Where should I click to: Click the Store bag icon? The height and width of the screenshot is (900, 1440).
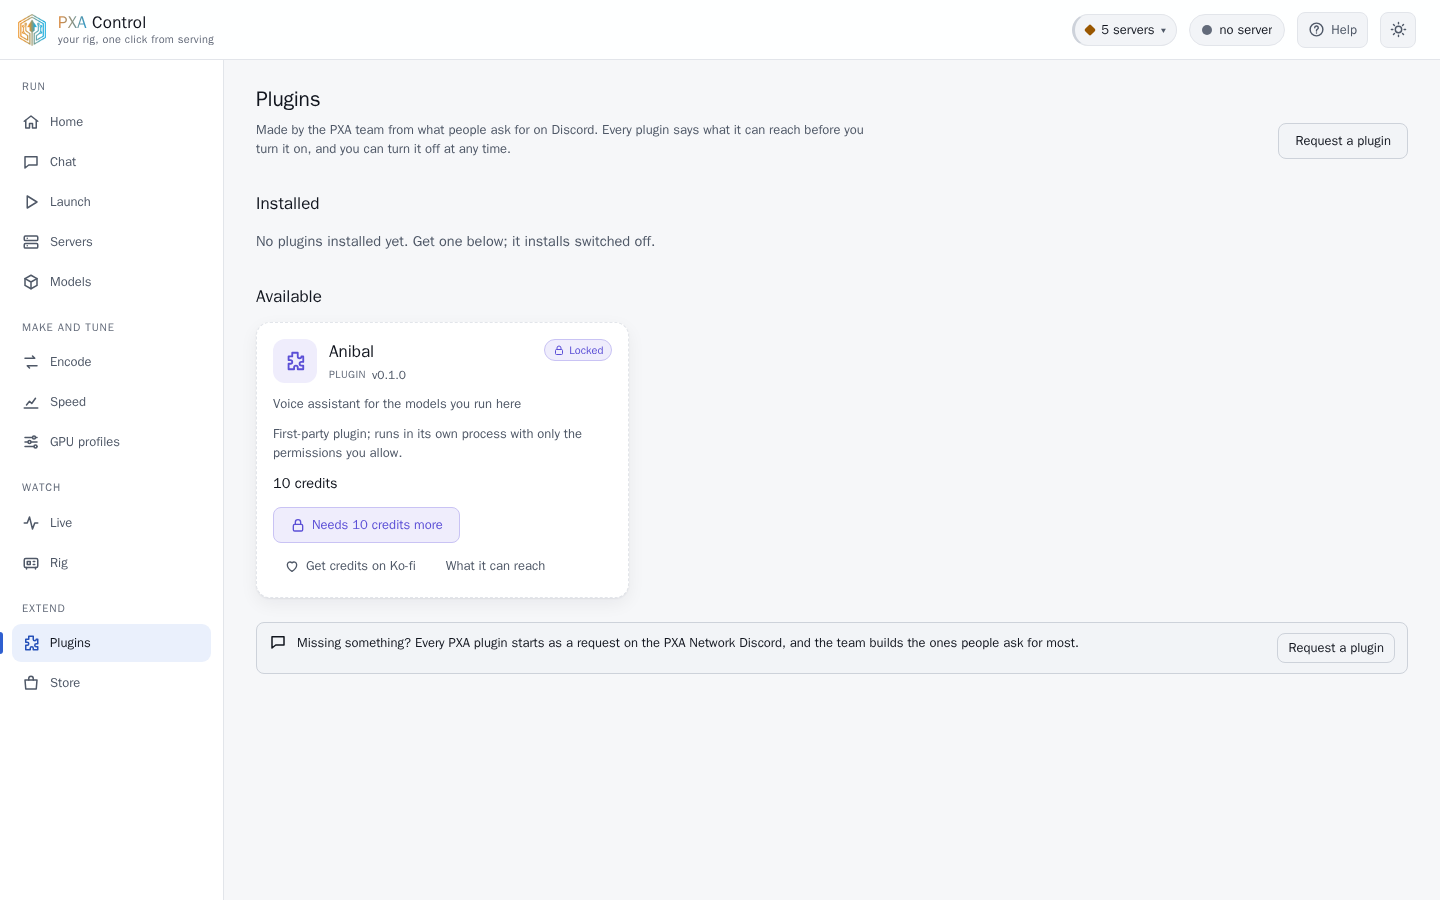31,683
